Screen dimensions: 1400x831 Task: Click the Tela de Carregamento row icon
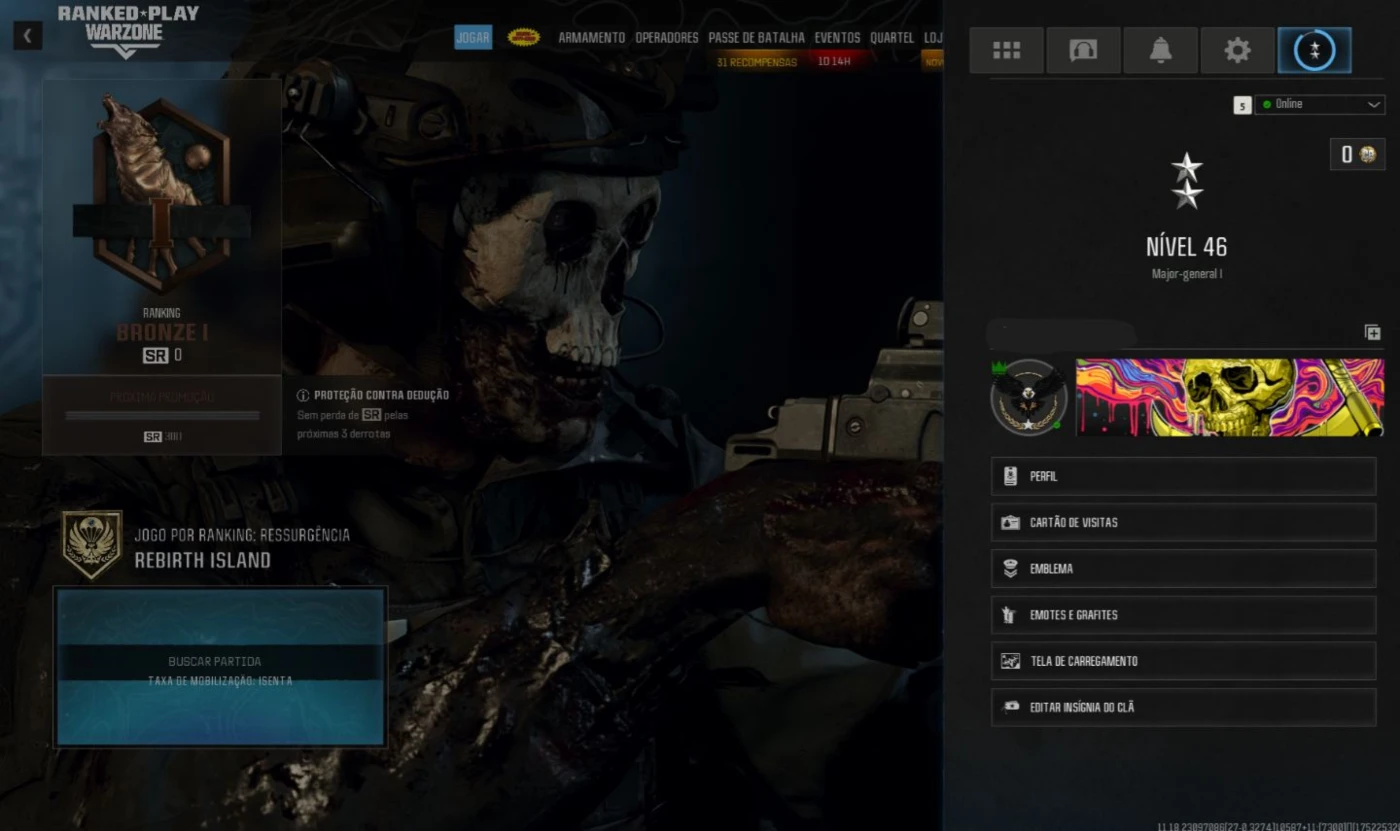[1010, 661]
